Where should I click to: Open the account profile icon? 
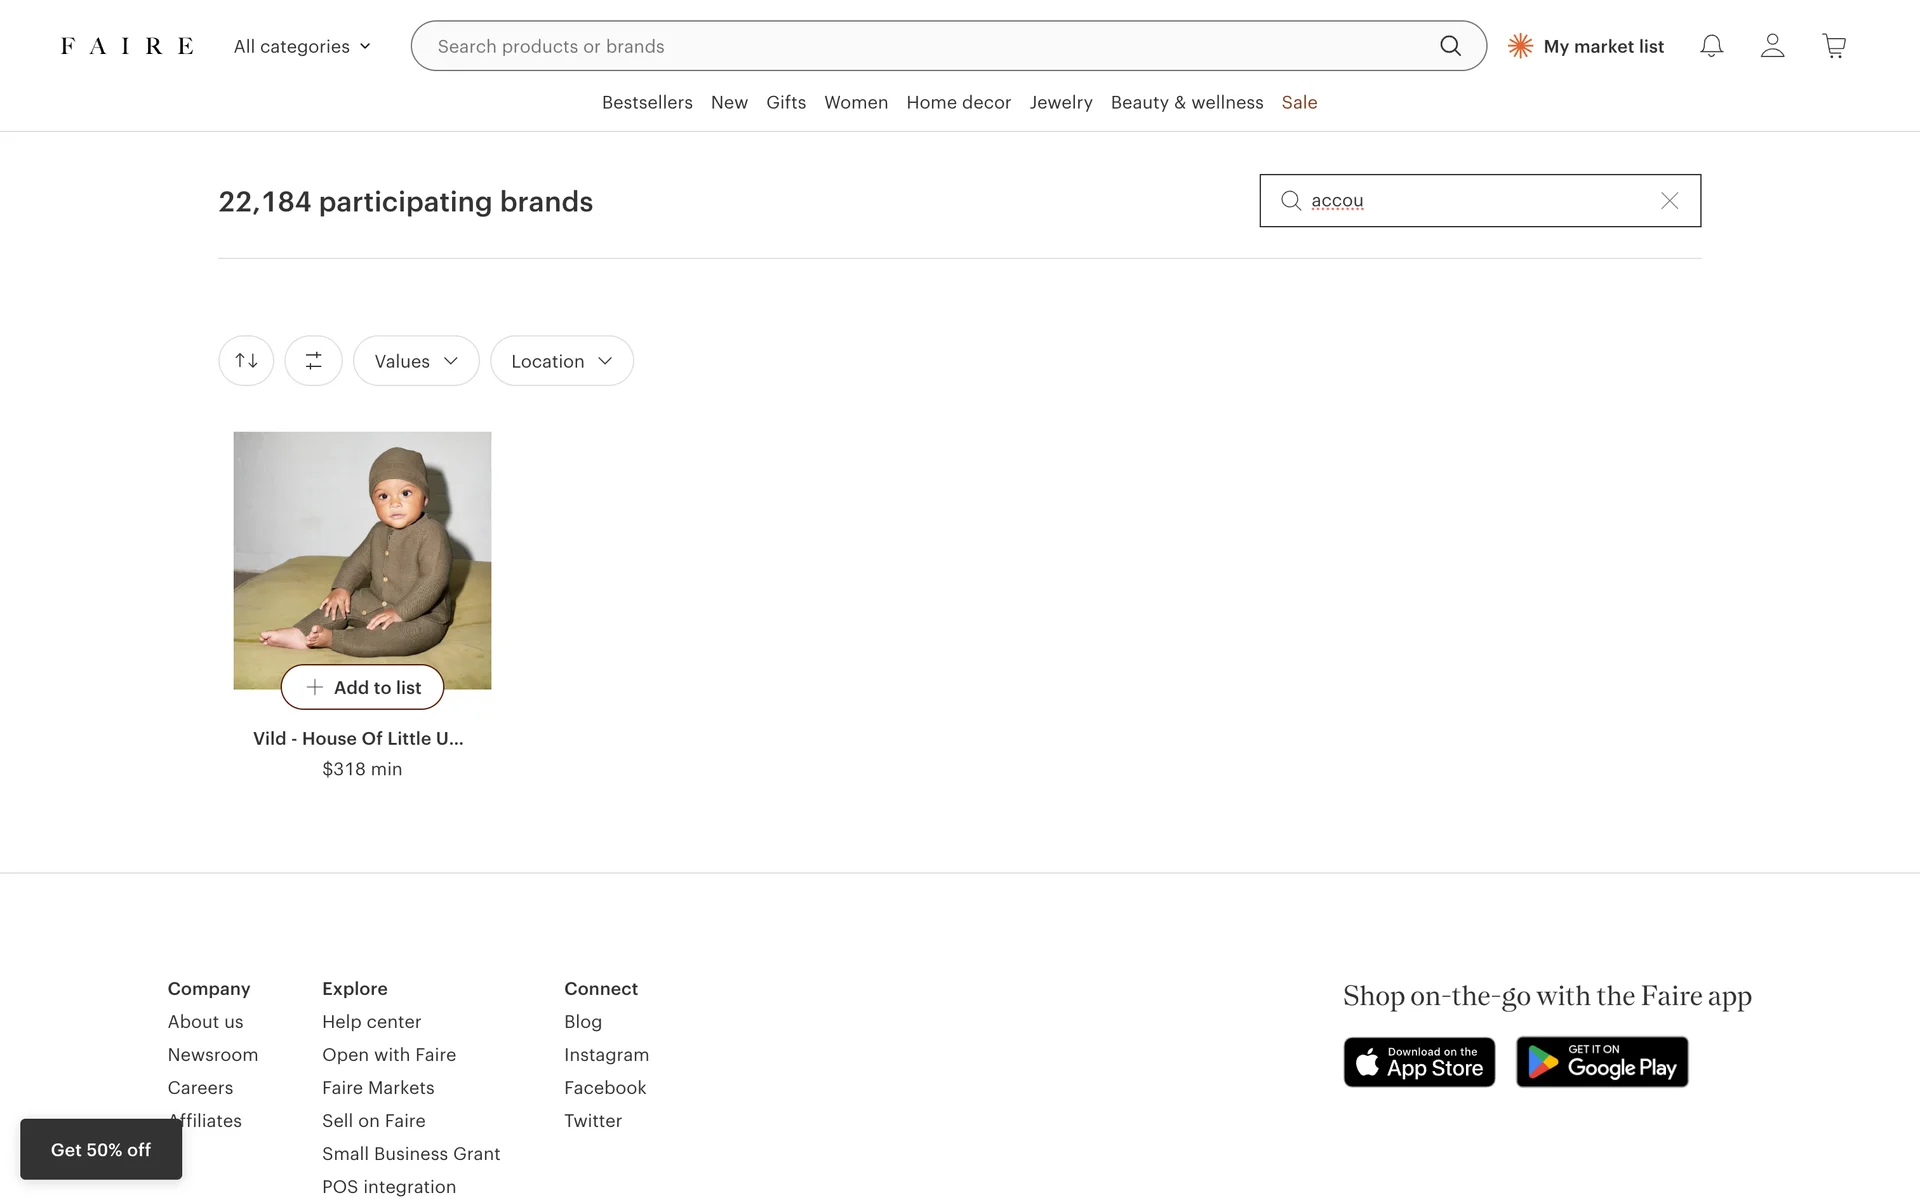(x=1772, y=46)
